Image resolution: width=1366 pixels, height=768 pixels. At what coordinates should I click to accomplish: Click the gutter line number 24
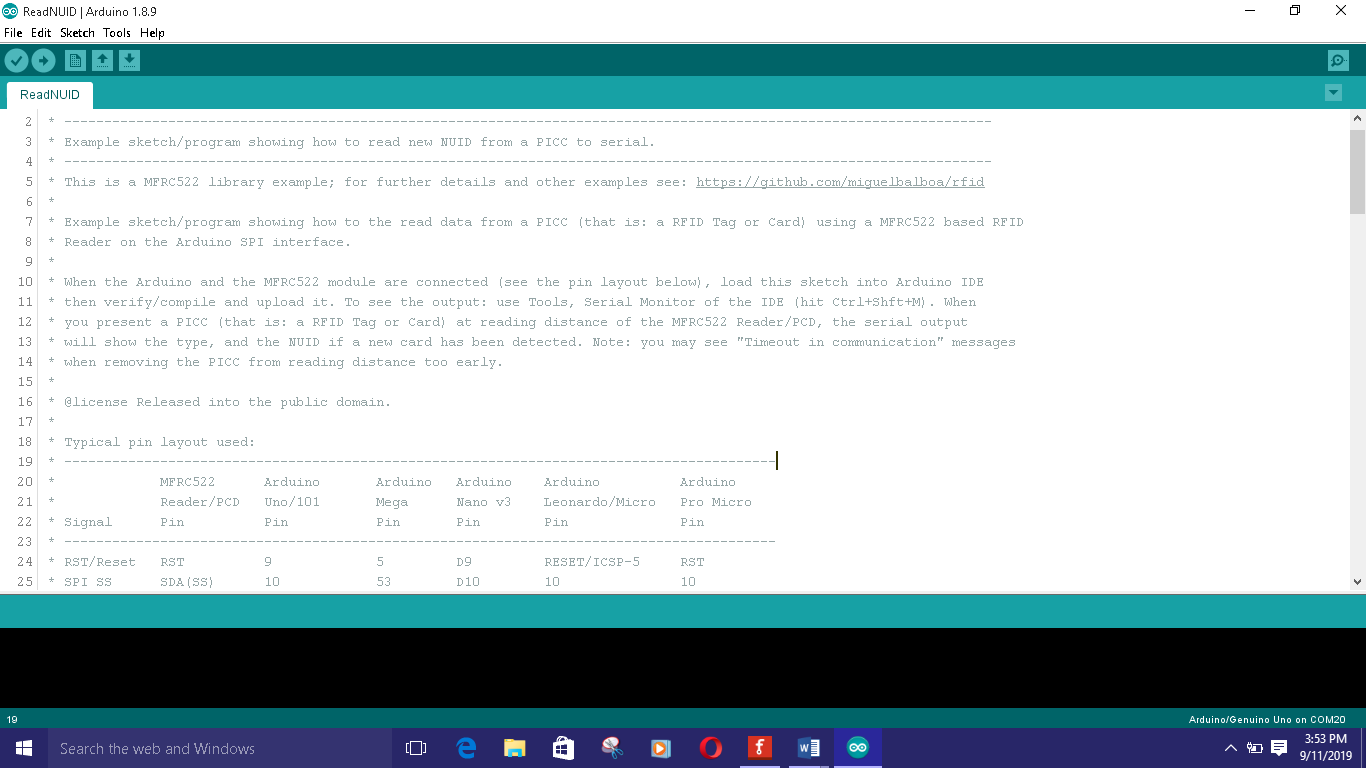click(x=25, y=562)
